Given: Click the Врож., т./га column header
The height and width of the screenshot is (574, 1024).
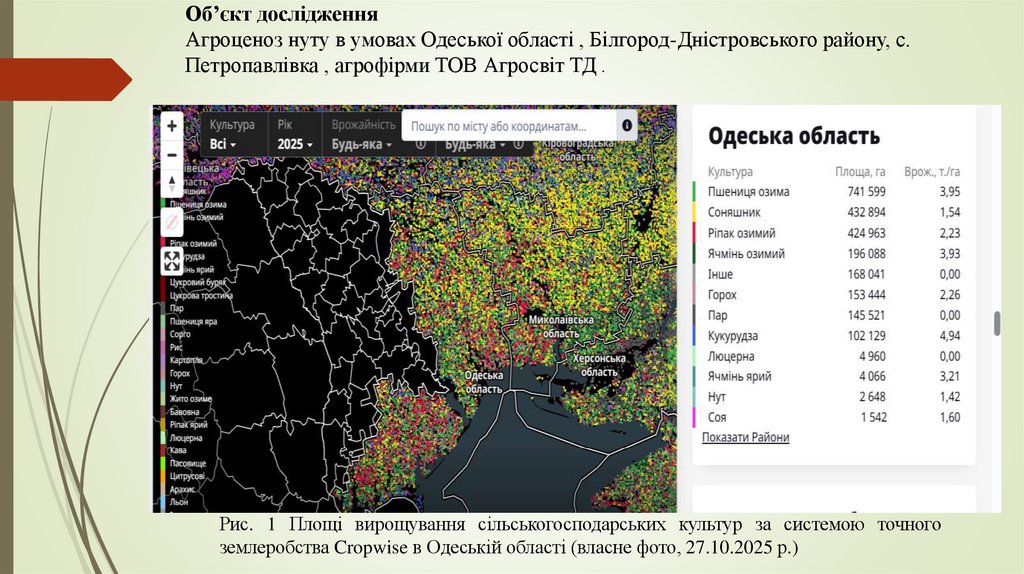Looking at the screenshot, I should point(932,172).
